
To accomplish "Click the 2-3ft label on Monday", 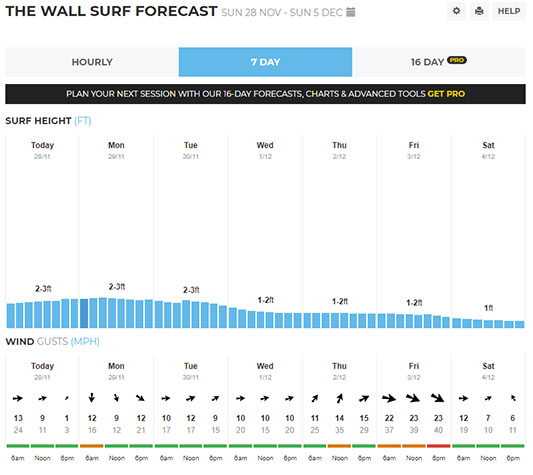I will pyautogui.click(x=117, y=287).
